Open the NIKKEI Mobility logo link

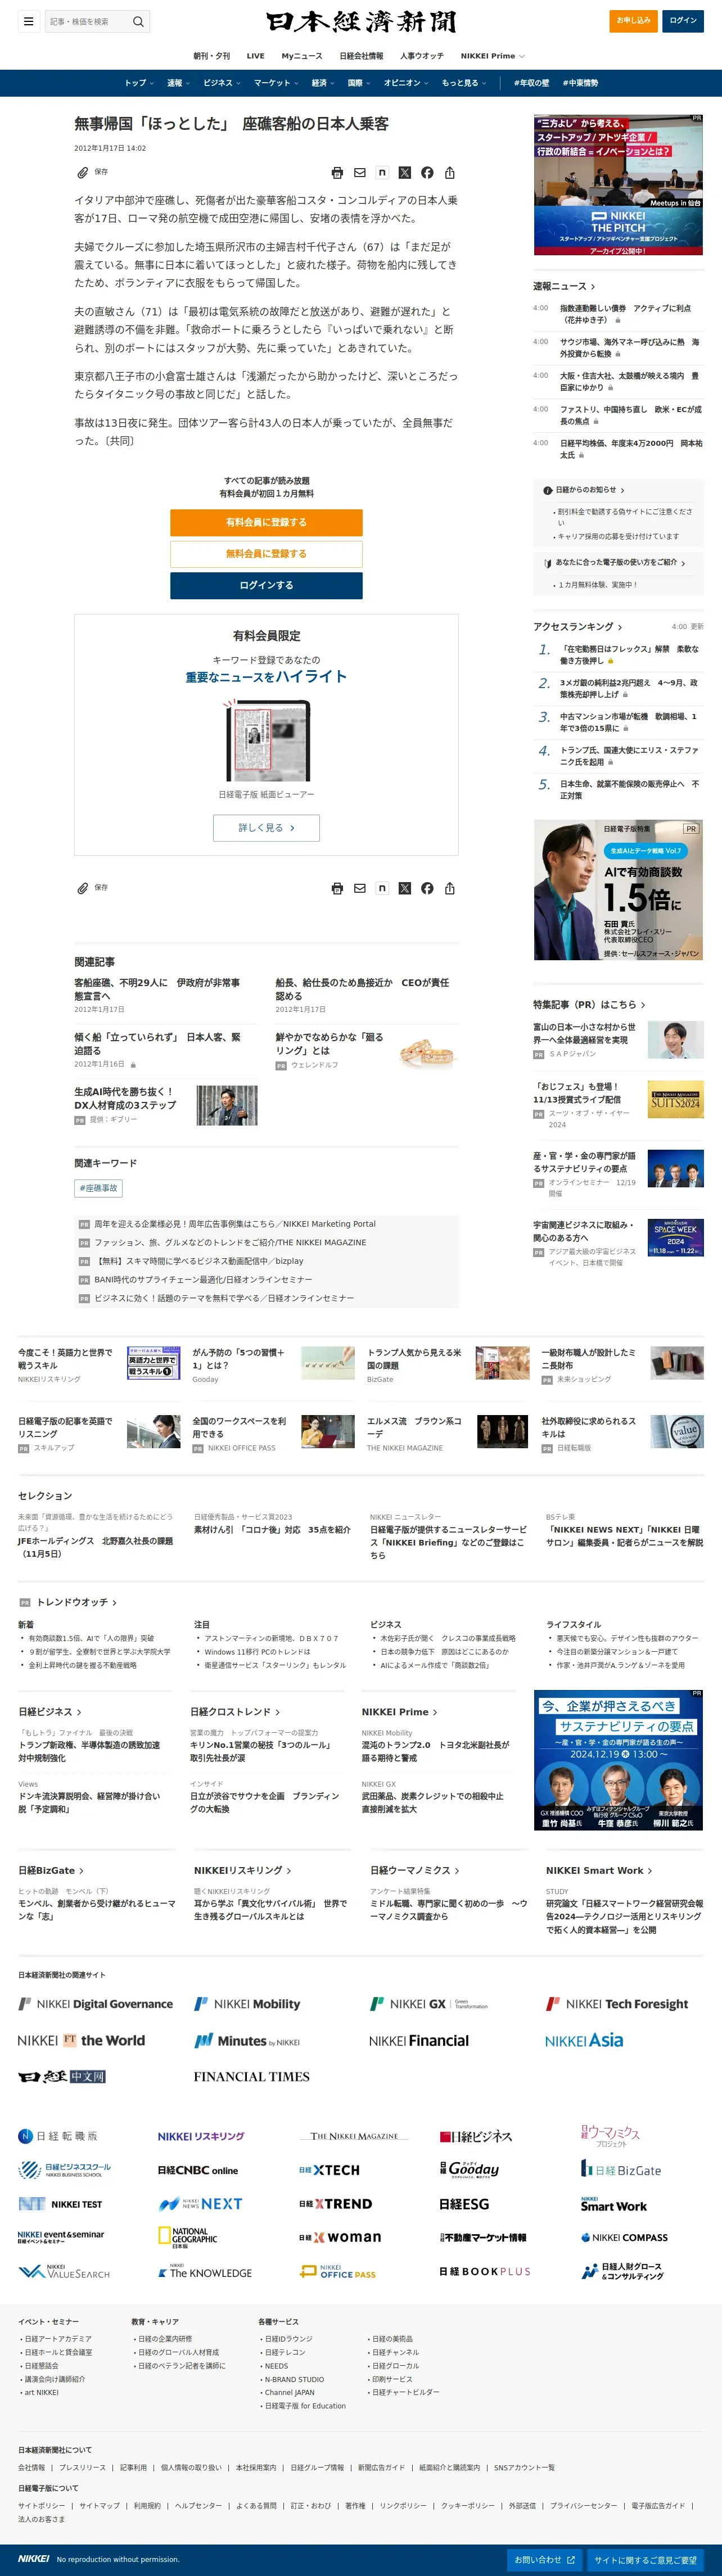click(247, 2004)
